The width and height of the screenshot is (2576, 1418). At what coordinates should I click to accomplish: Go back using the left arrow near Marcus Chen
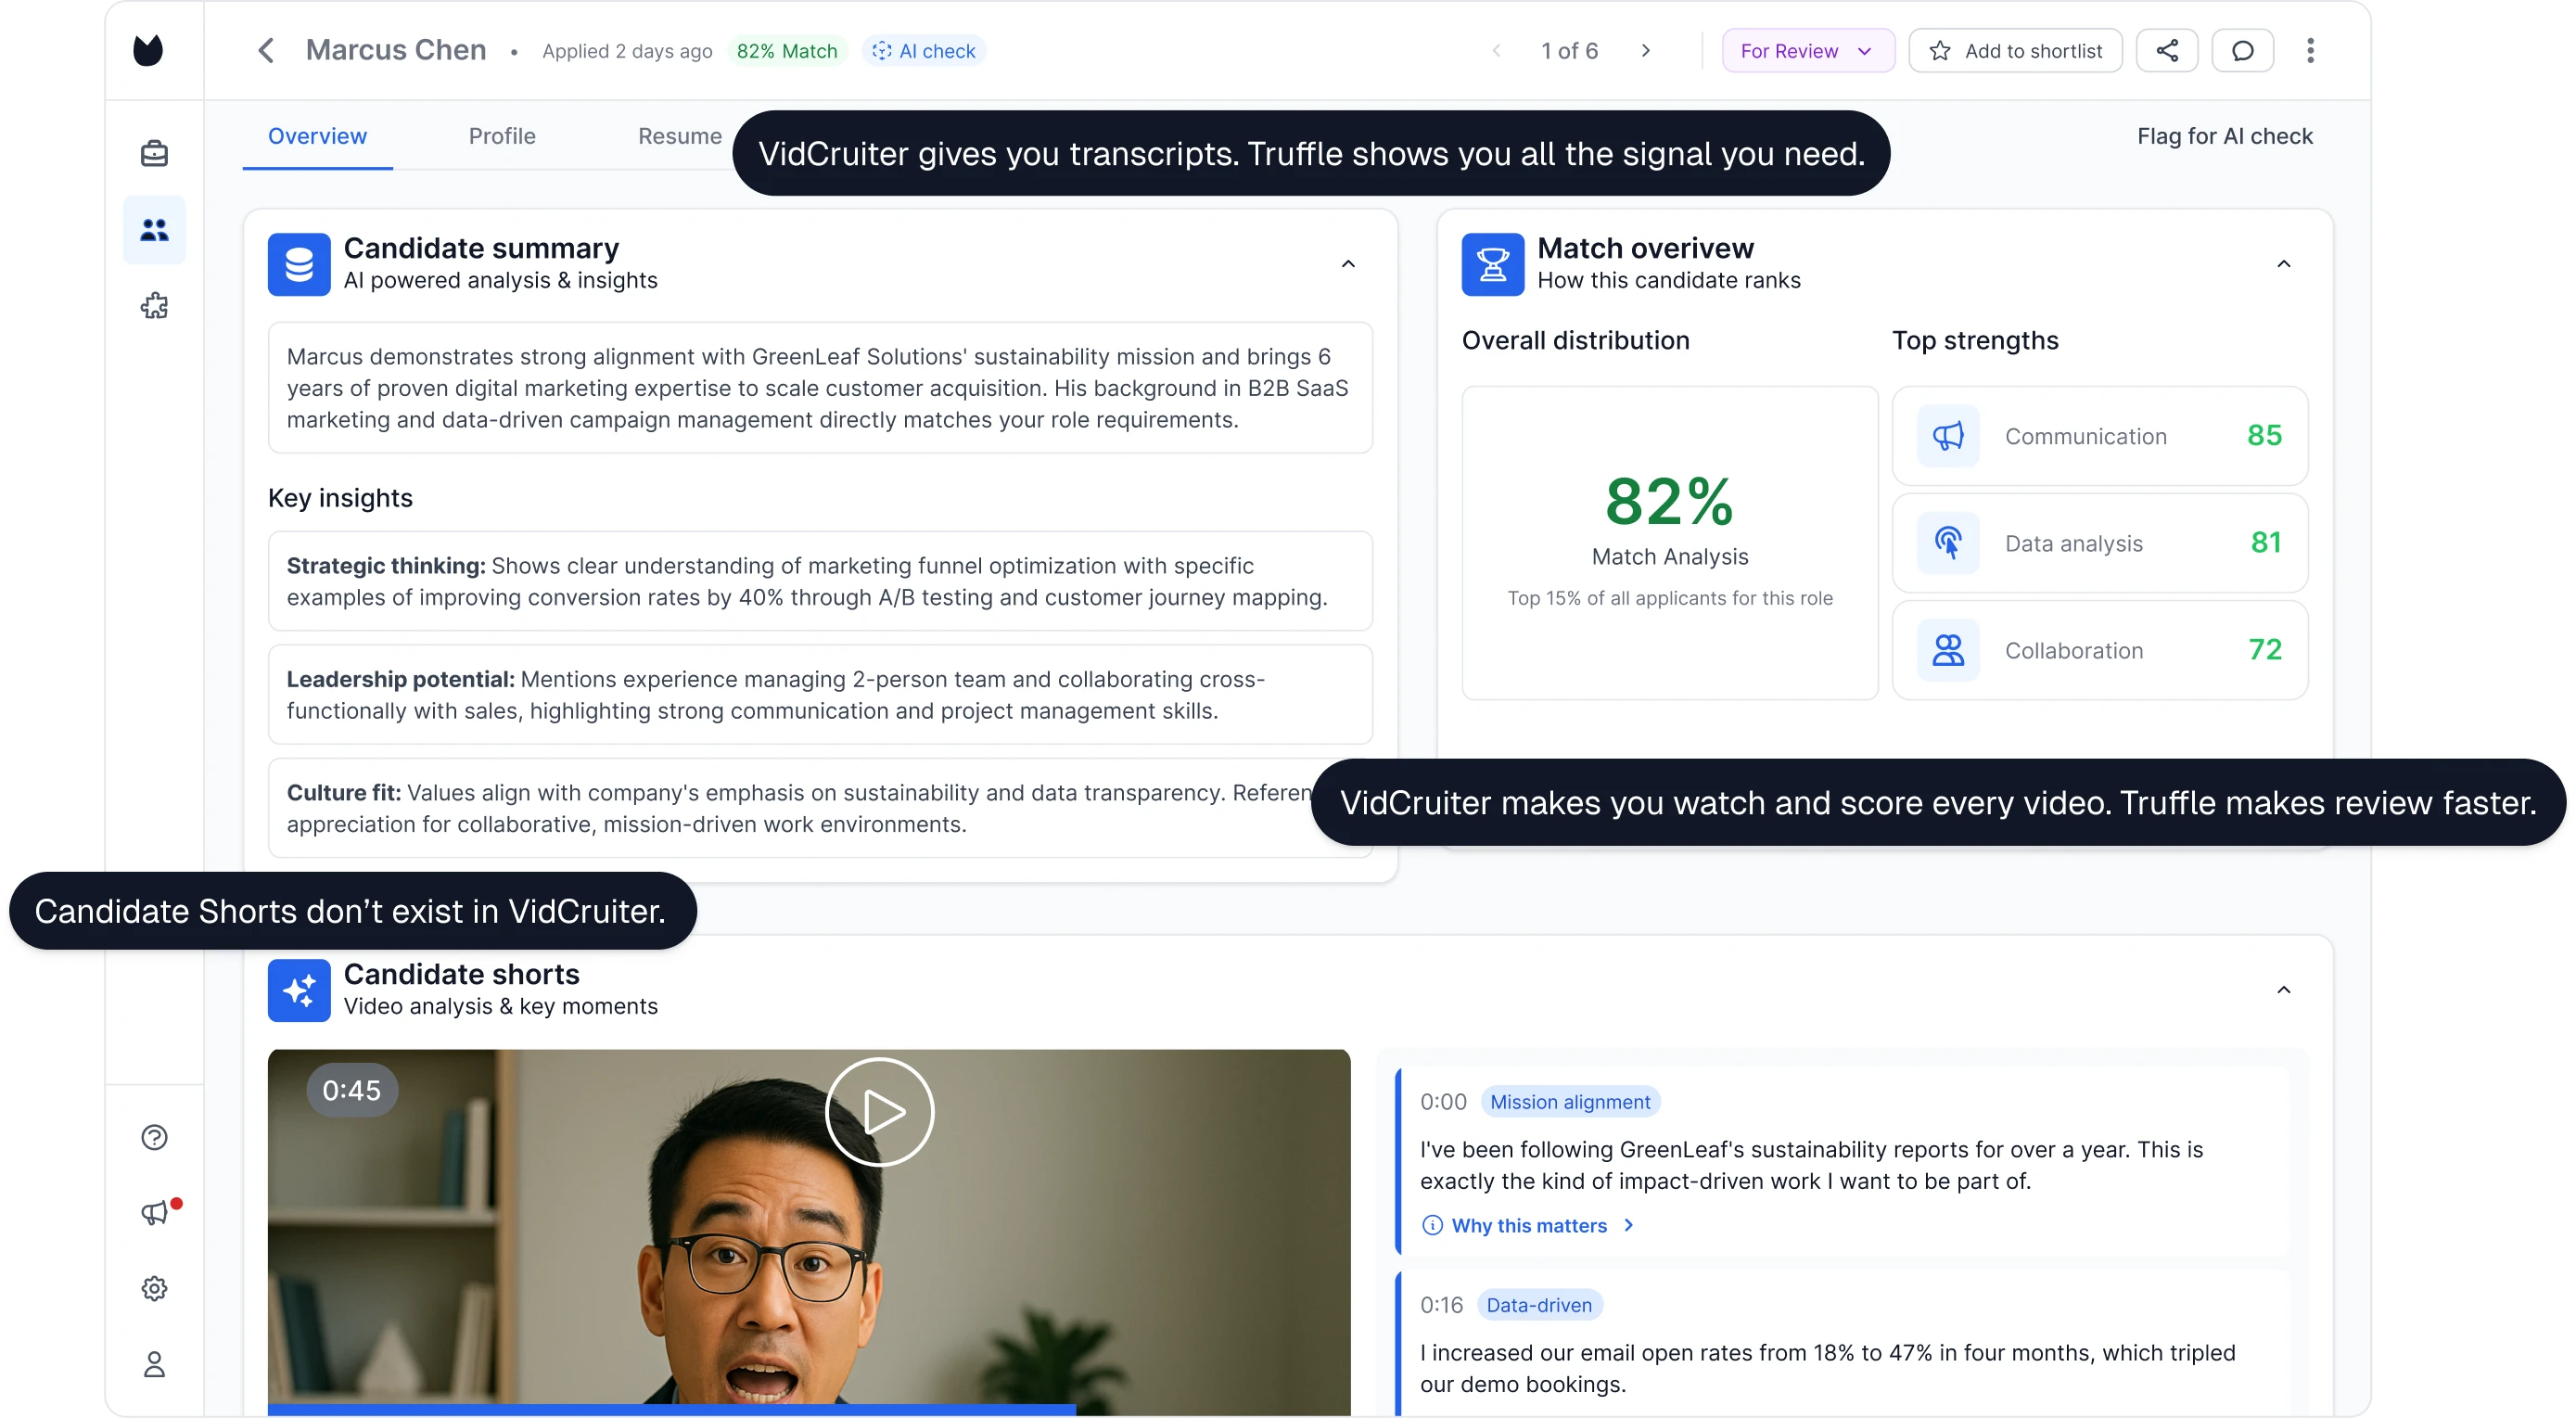266,51
